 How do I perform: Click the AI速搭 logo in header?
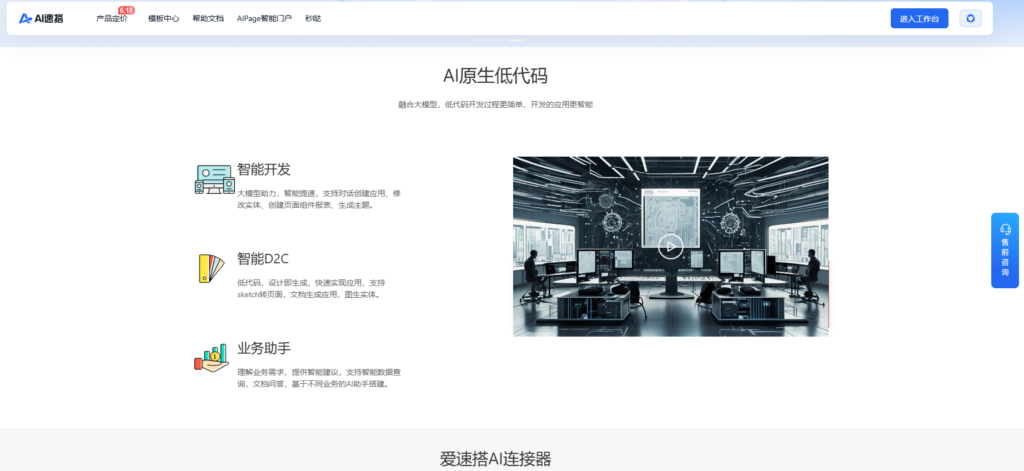click(41, 18)
